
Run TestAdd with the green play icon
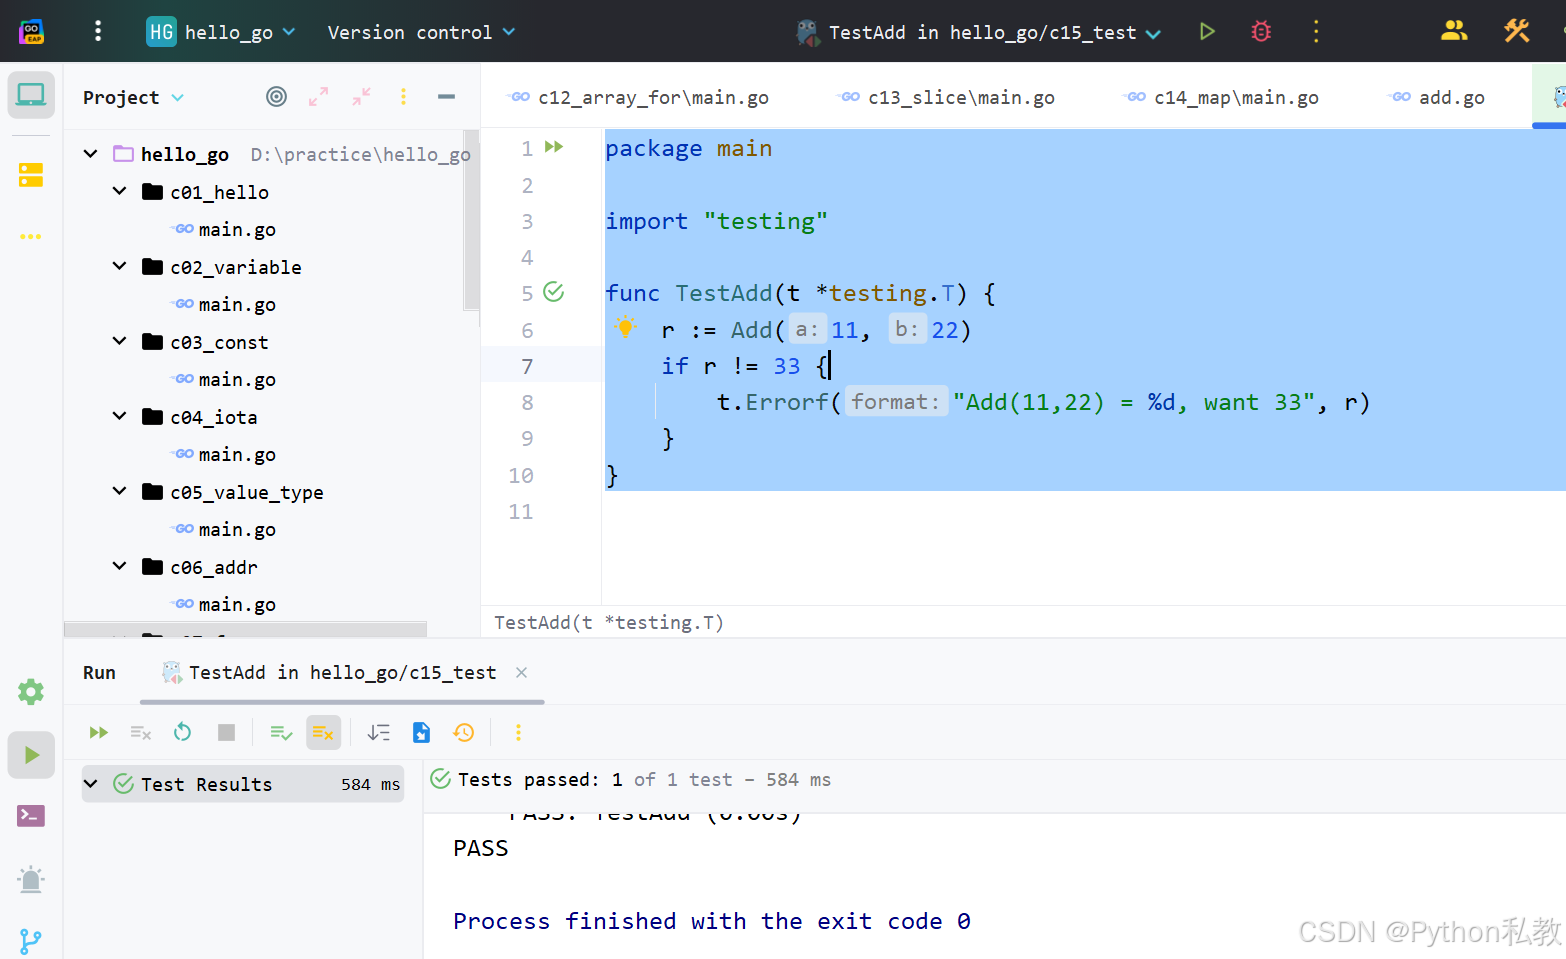[1207, 31]
